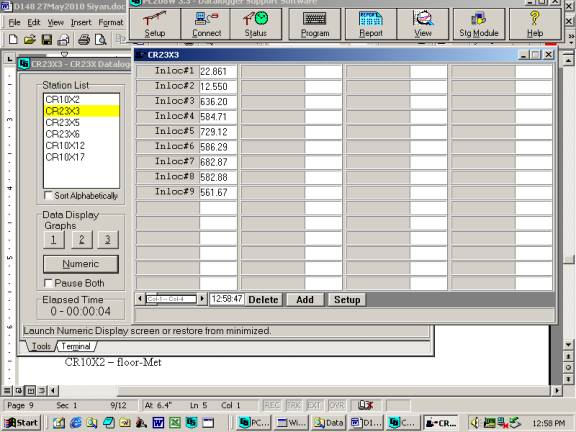Click the View toolbar icon

pos(423,24)
